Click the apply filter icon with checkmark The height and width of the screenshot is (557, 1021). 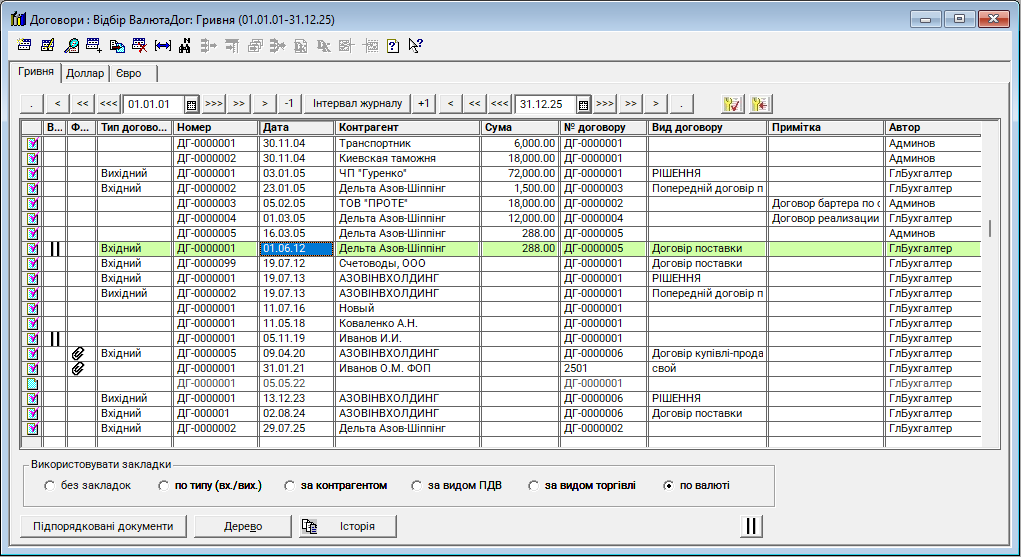[x=732, y=103]
